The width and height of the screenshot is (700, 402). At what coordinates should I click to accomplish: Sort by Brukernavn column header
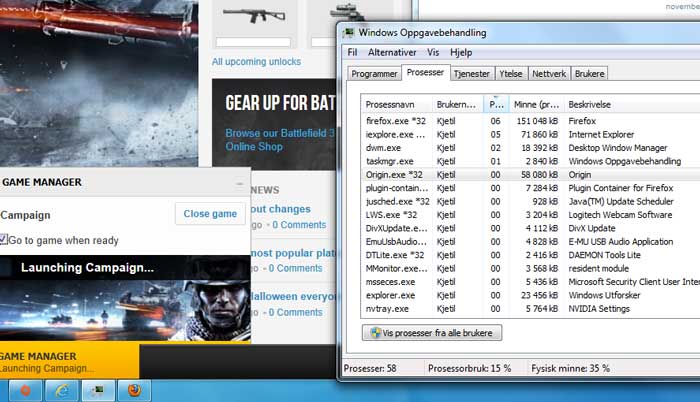click(458, 105)
